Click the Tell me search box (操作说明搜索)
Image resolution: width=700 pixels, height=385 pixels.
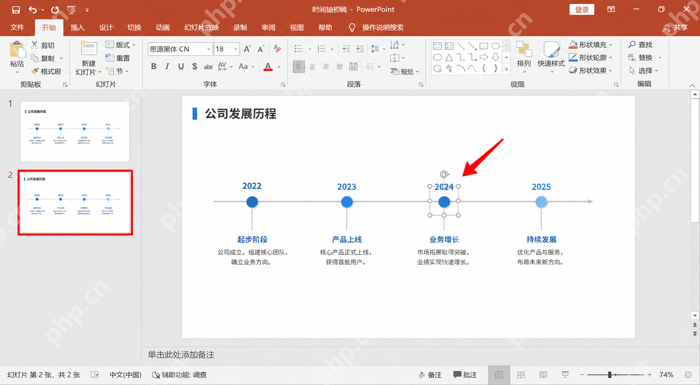click(376, 28)
